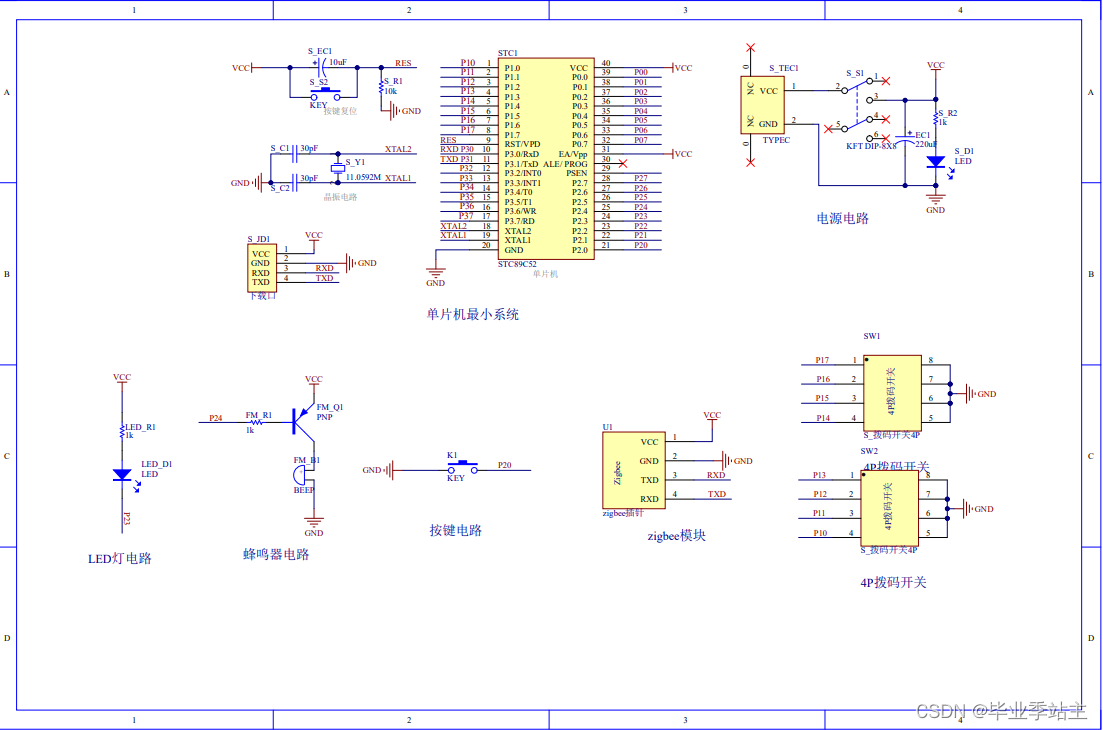
Task: Select the 220uF capacitor value text
Action: (926, 144)
